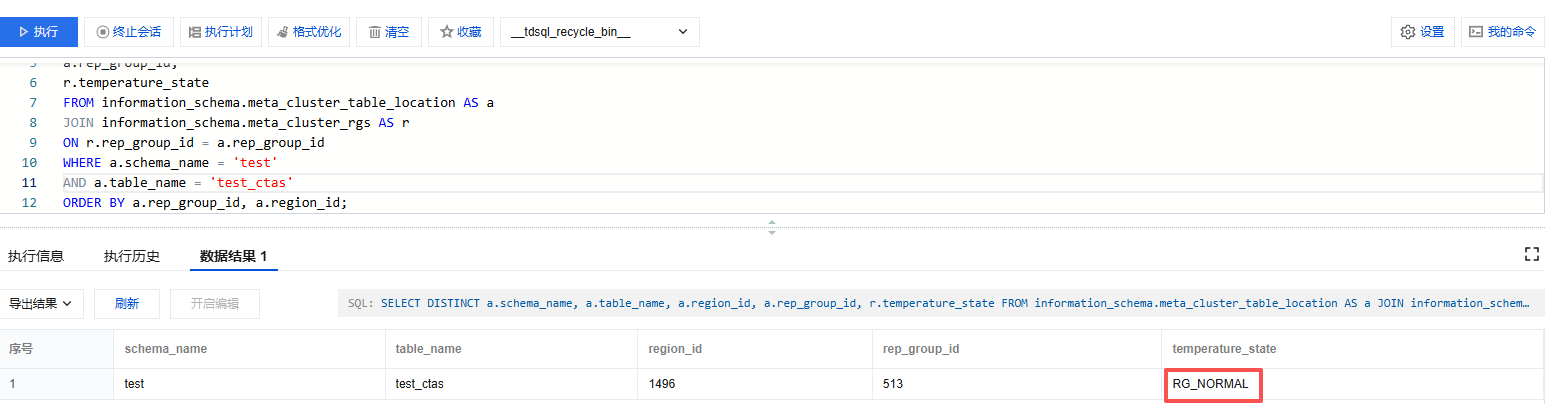Viewport: 1556px width, 404px height.
Task: Click 终止会话 to stop the session
Action: coord(128,32)
